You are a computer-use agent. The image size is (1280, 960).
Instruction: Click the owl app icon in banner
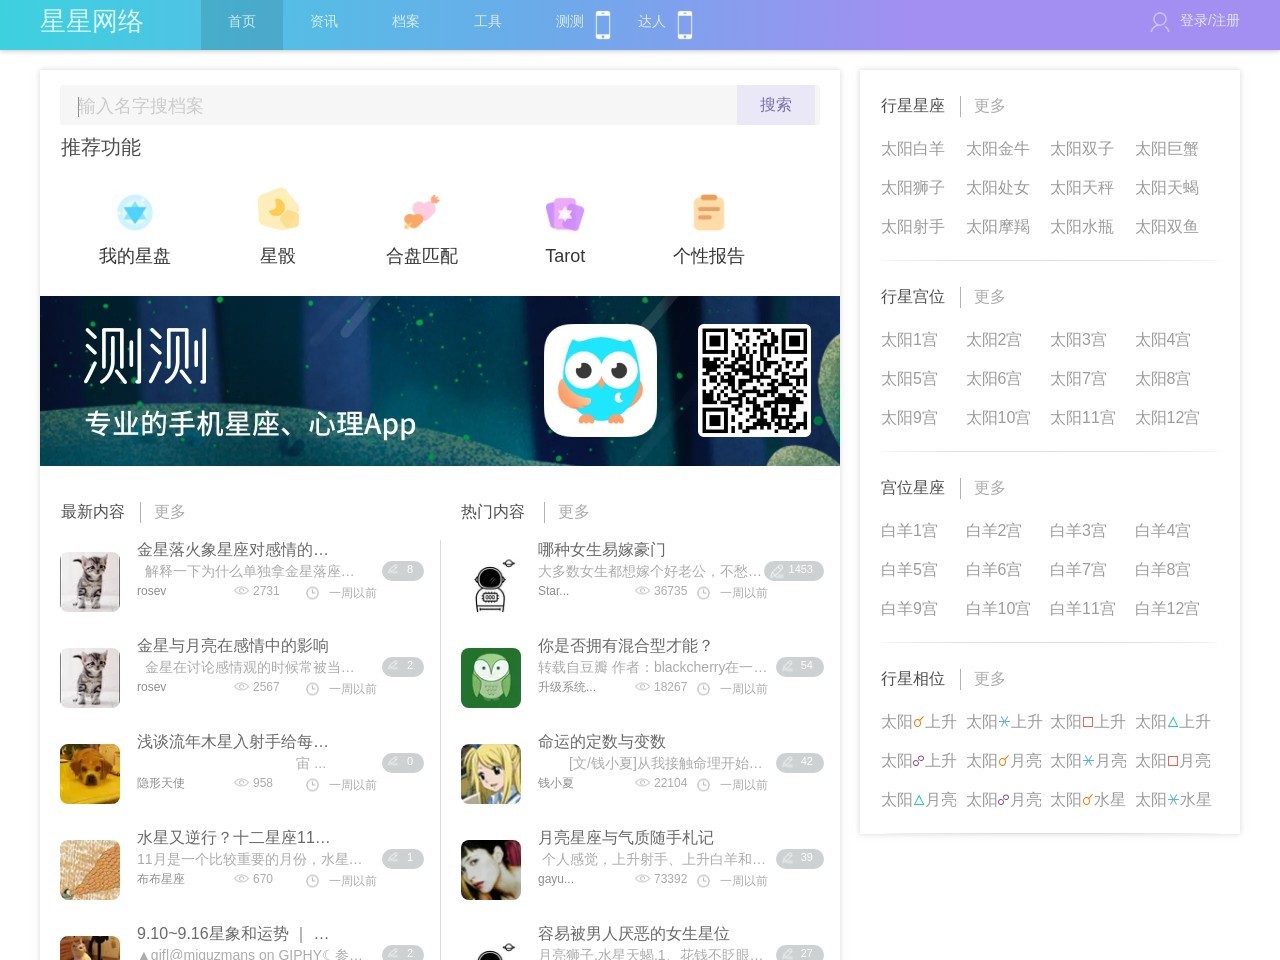tap(600, 380)
